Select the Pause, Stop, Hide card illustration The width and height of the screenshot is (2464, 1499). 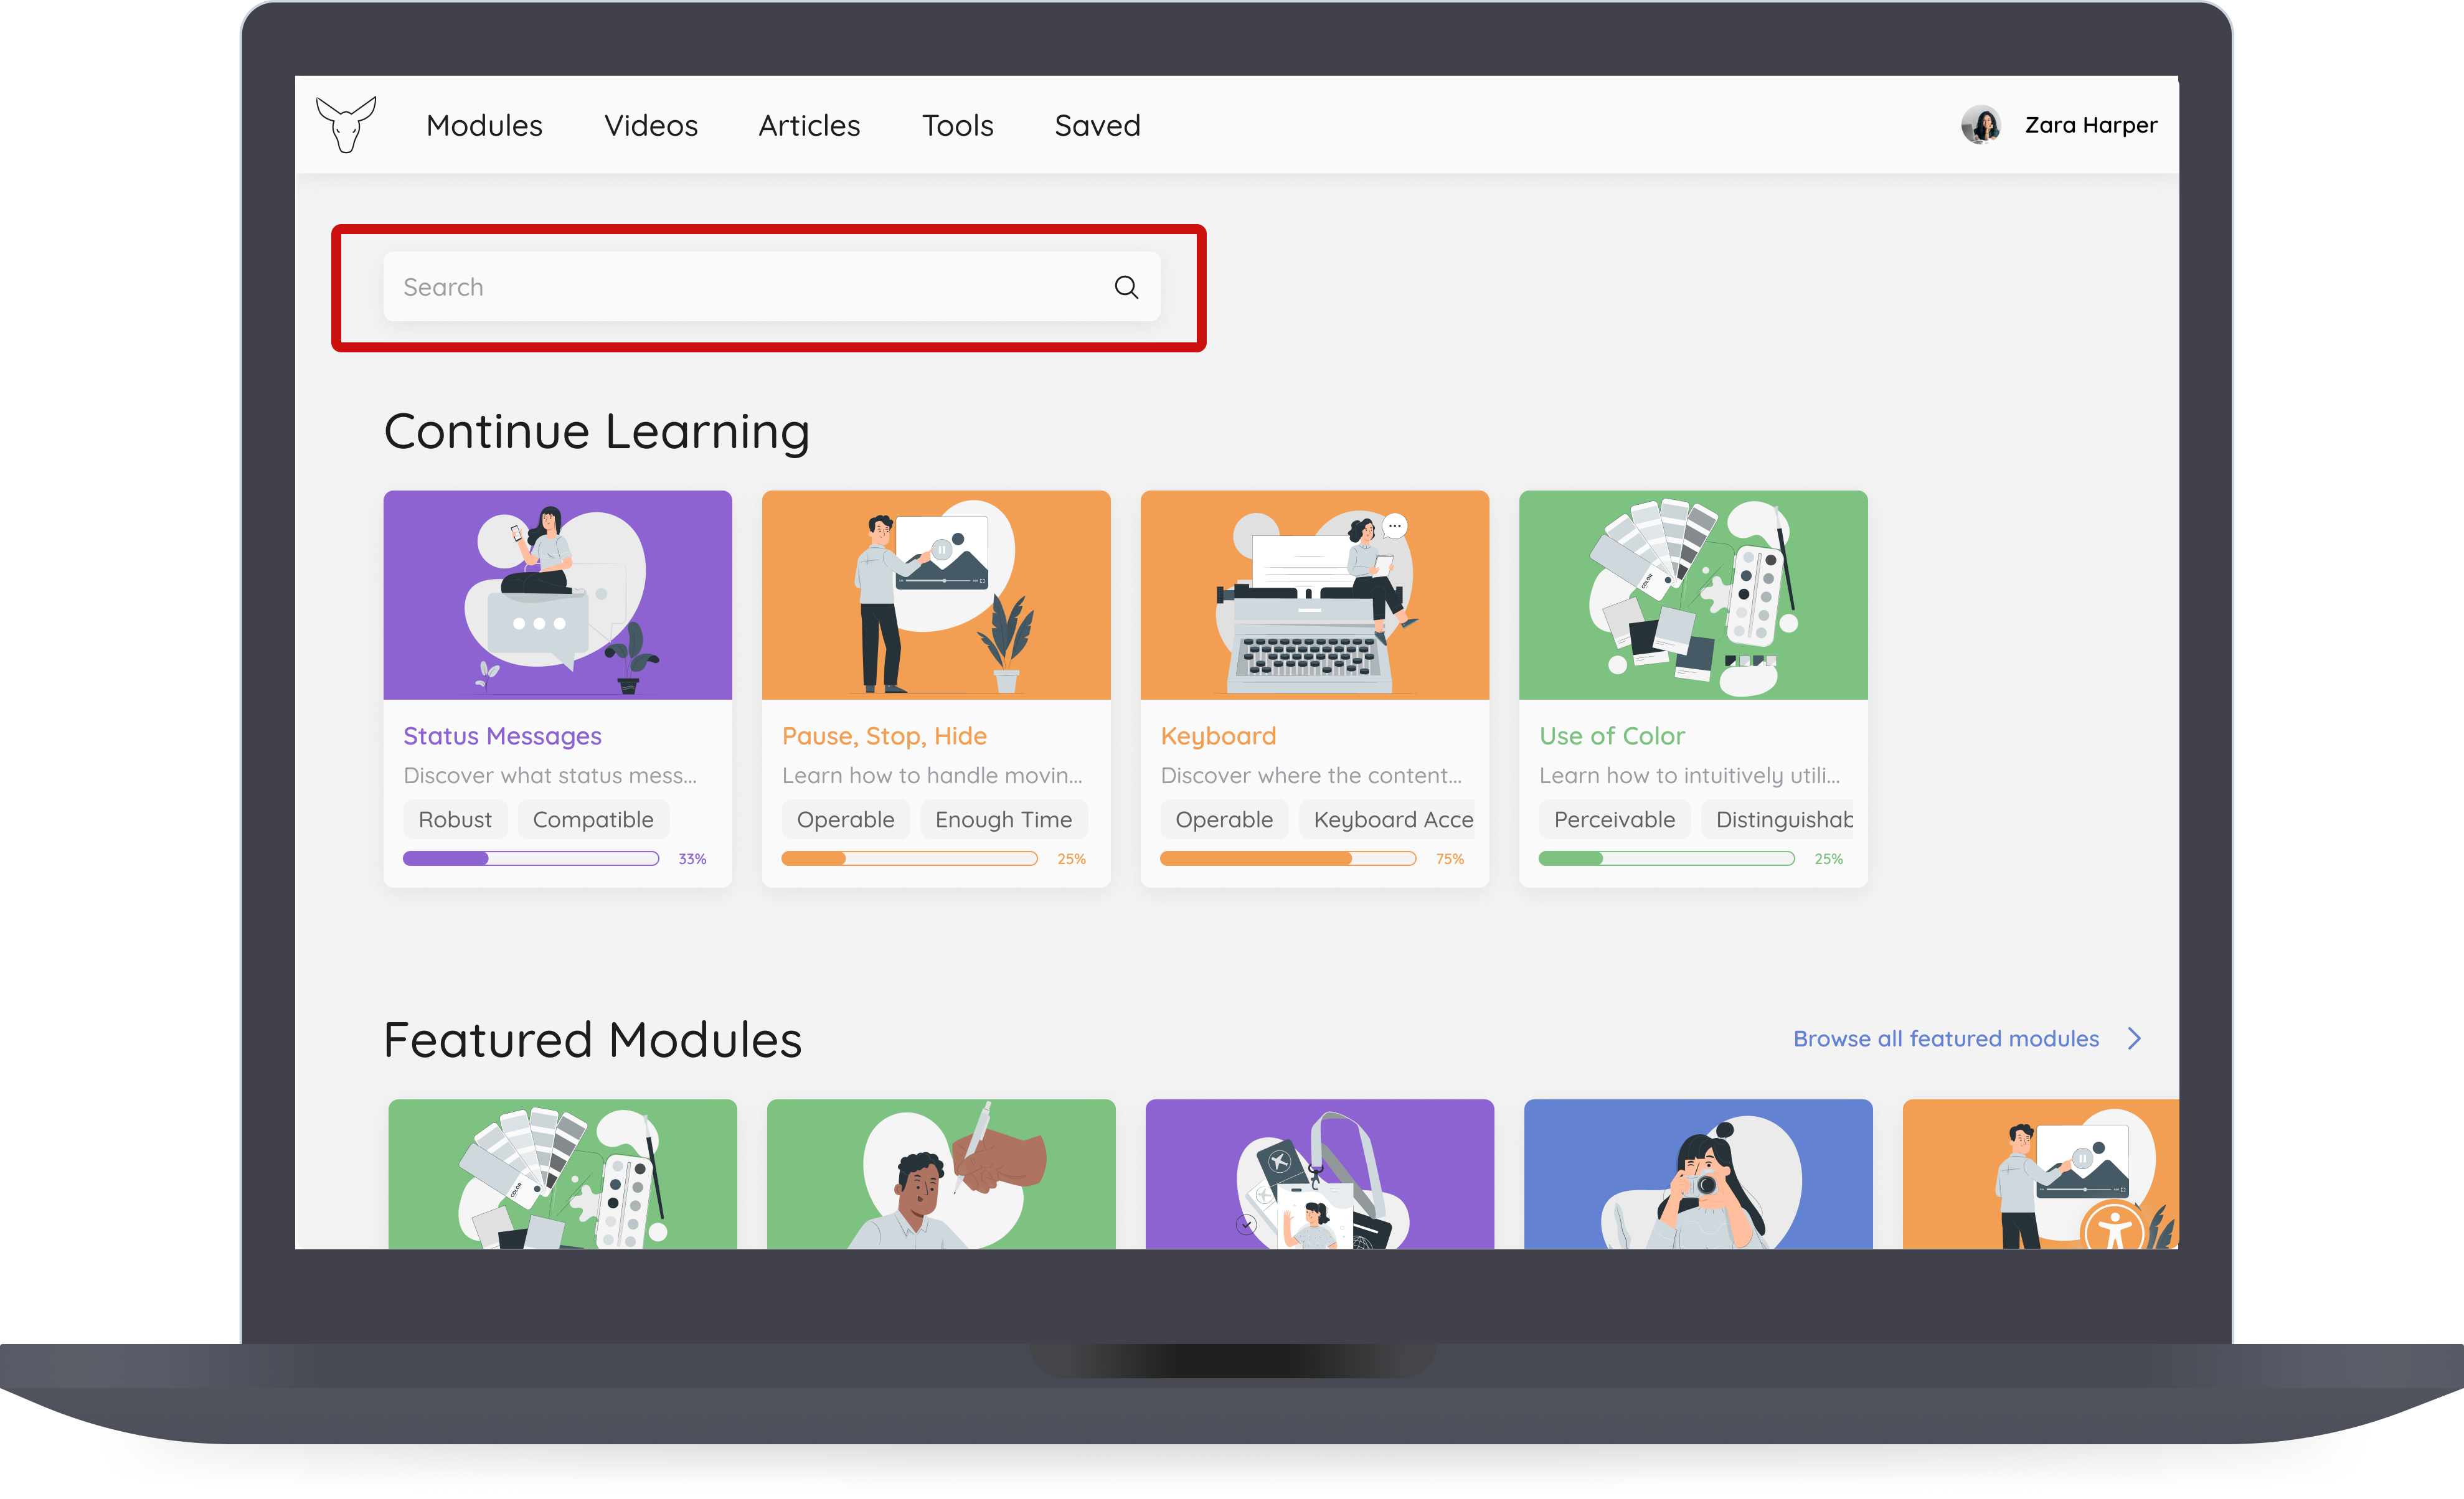click(936, 595)
